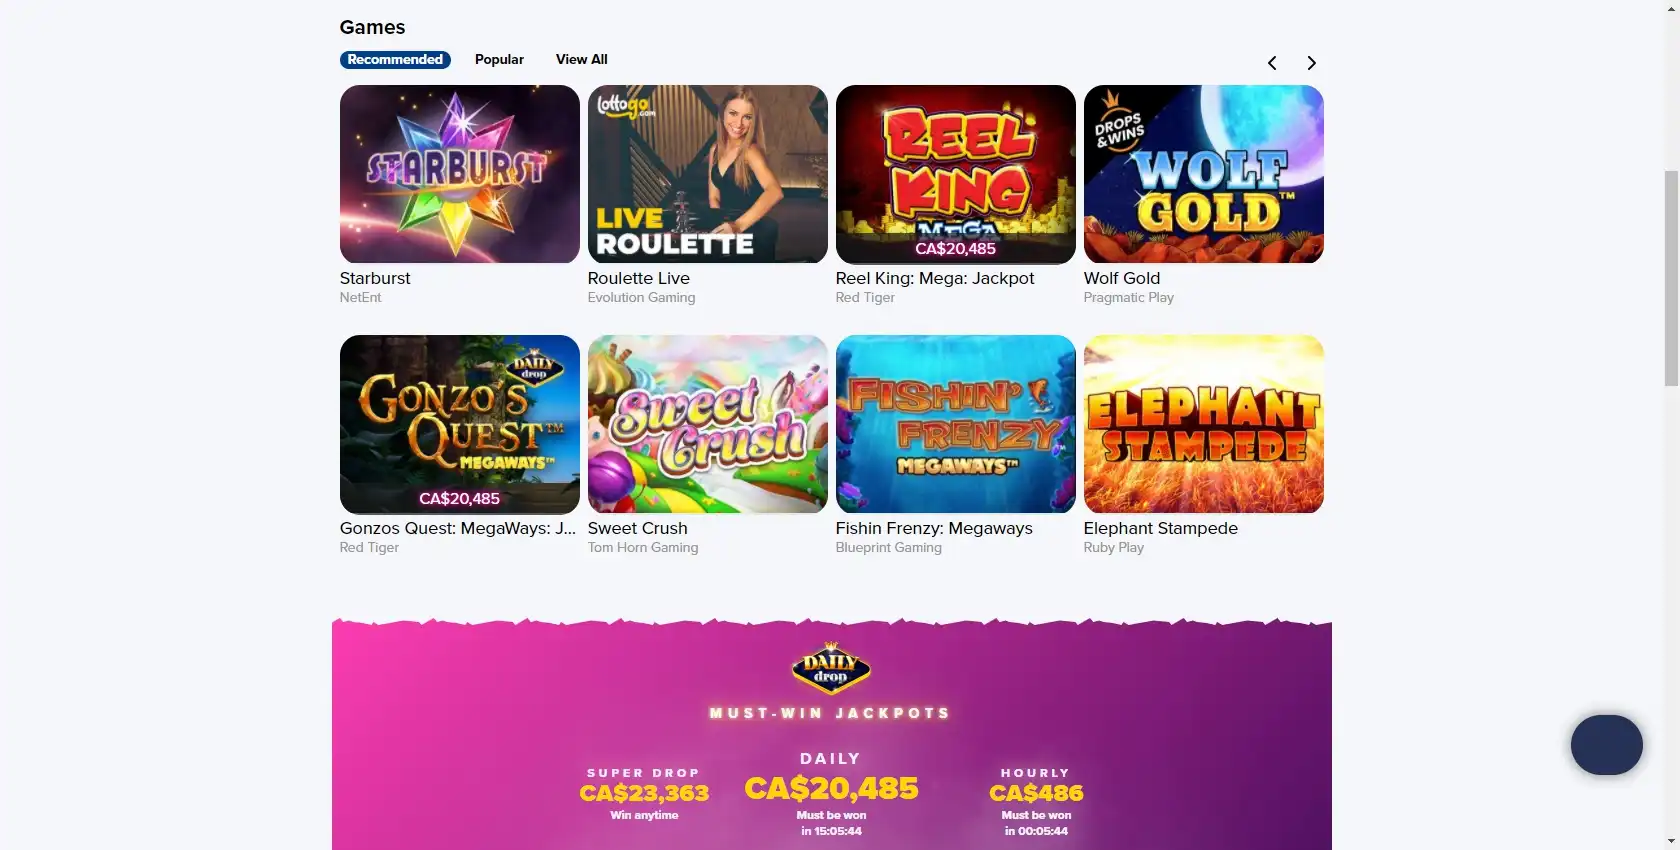Click the Roulette Live title link
This screenshot has height=850, width=1680.
pos(639,278)
